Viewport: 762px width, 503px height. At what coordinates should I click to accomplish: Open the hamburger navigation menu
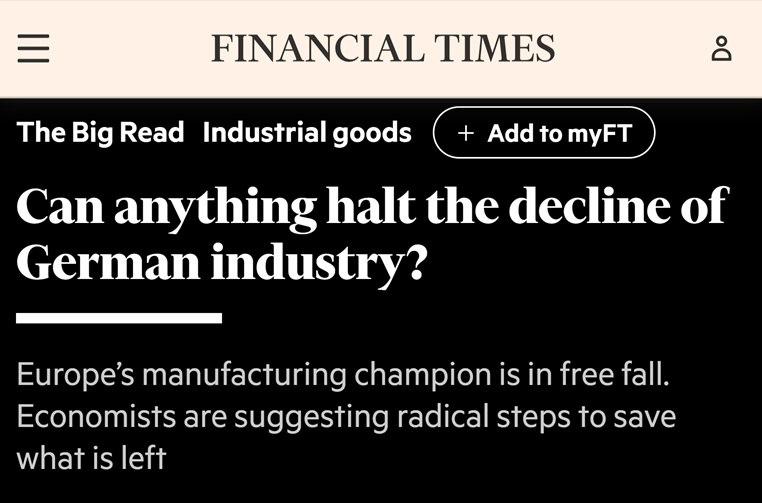tap(33, 47)
